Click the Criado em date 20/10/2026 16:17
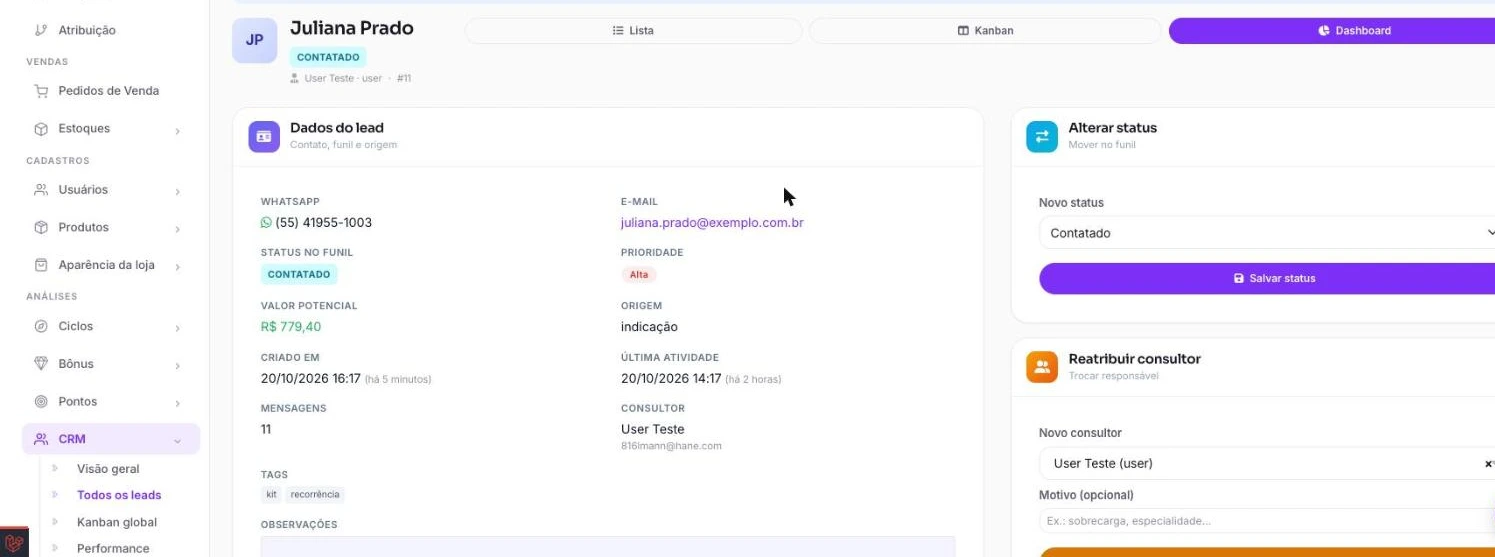The height and width of the screenshot is (557, 1495). click(311, 379)
